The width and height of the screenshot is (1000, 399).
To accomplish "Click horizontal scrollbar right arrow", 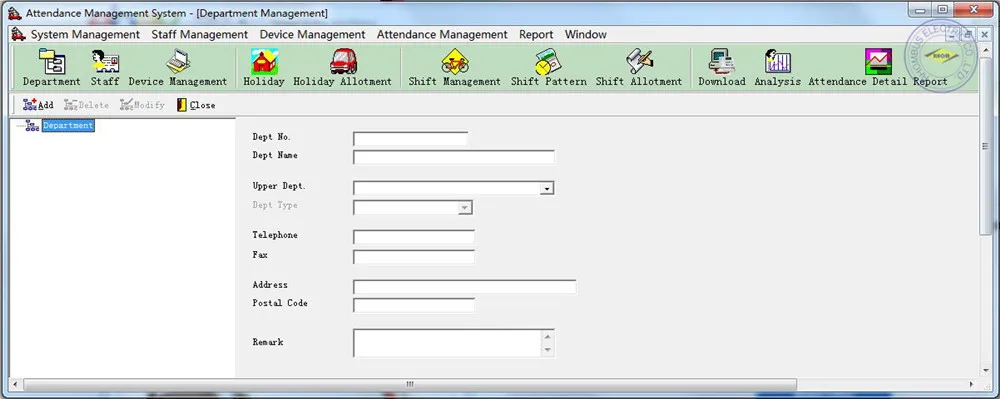I will (972, 384).
